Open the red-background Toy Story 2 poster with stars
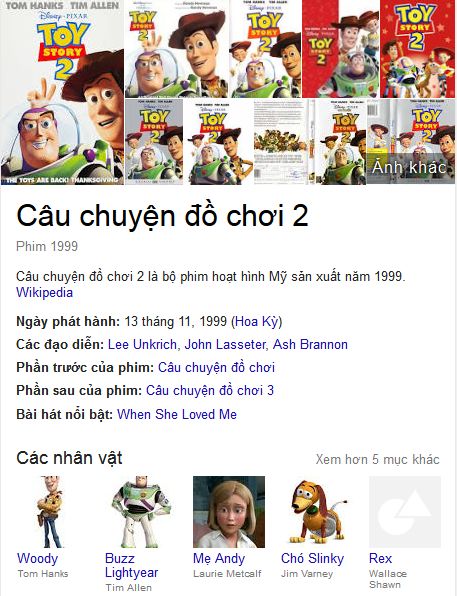 point(417,49)
